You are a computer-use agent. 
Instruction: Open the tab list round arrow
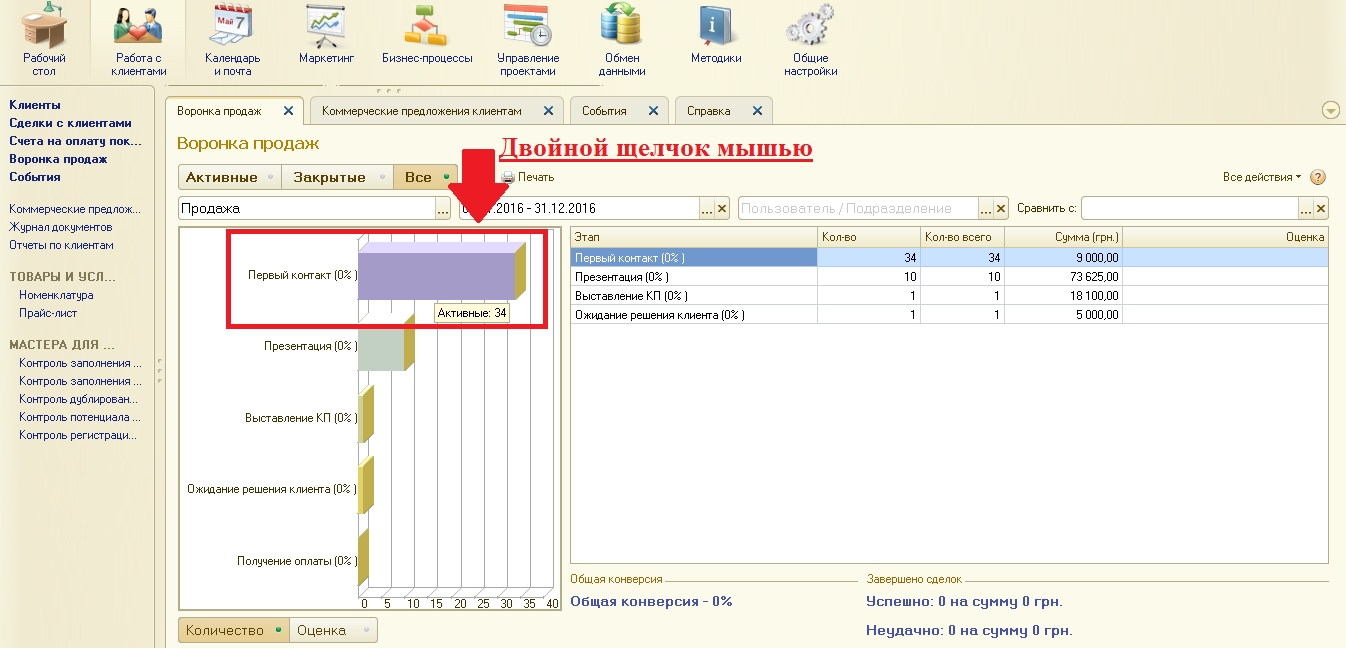coord(1330,111)
